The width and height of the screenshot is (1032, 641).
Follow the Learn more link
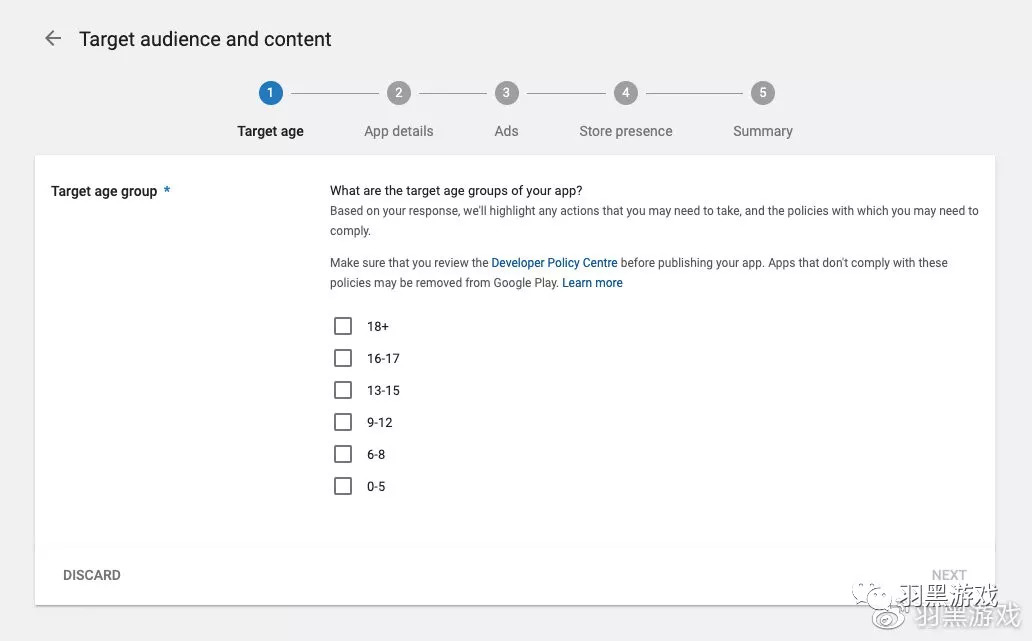click(x=592, y=283)
